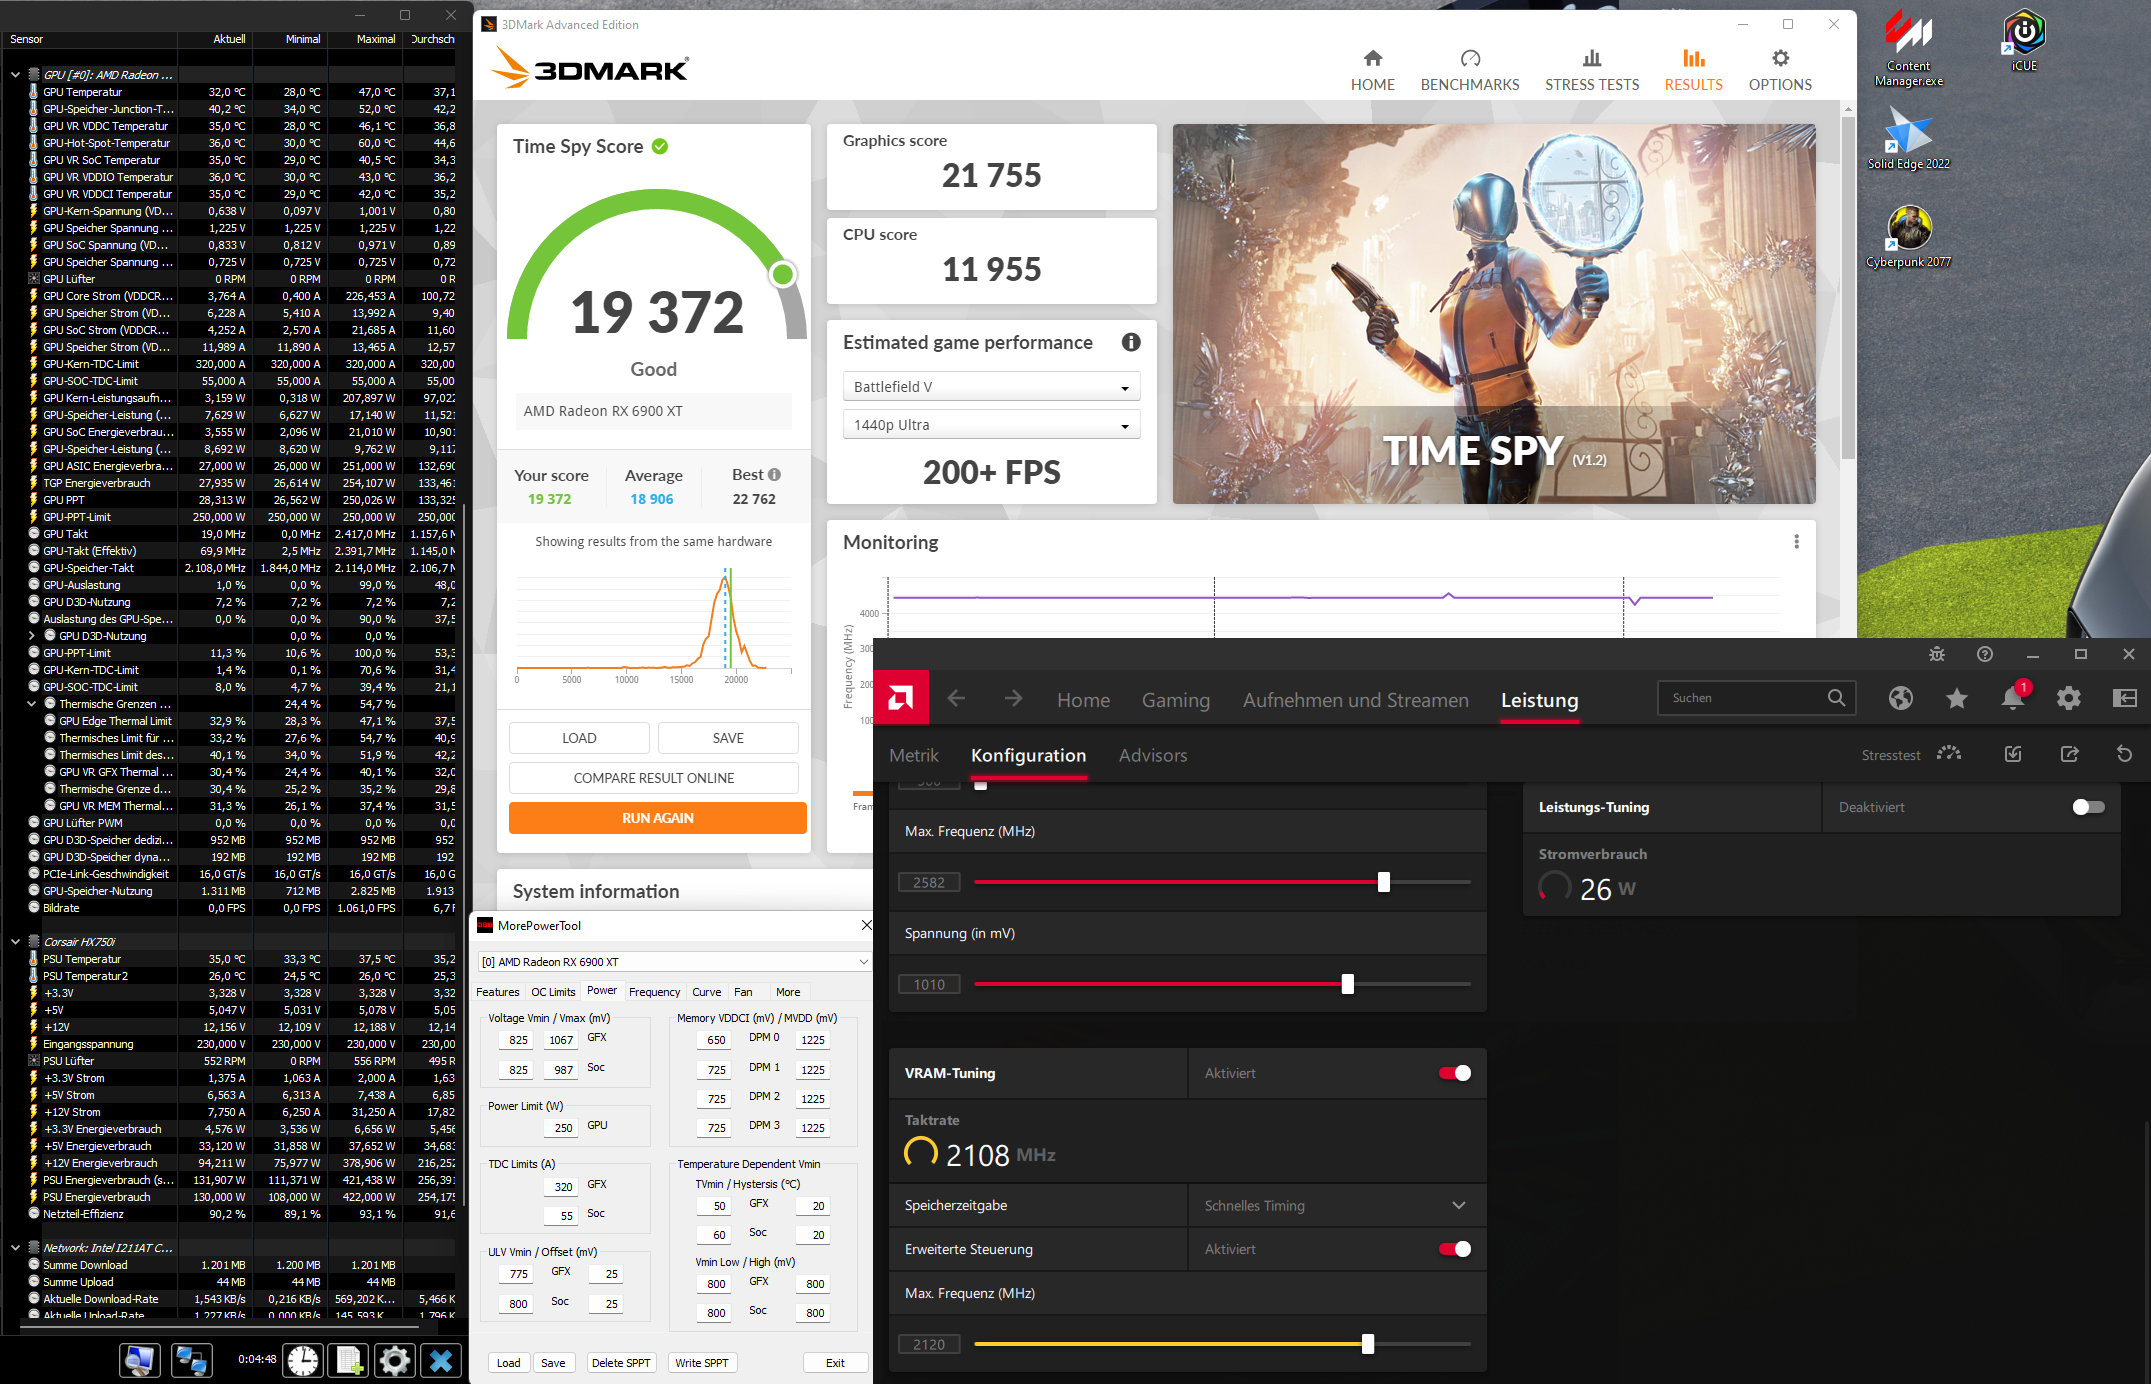Open the 3DMark Benchmarks section
Viewport: 2151px width, 1384px height.
(x=1469, y=70)
